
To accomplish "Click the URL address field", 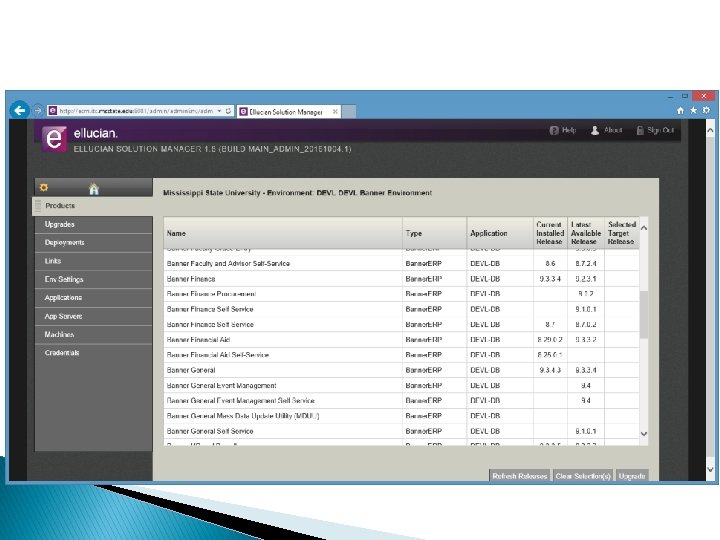I will point(136,111).
